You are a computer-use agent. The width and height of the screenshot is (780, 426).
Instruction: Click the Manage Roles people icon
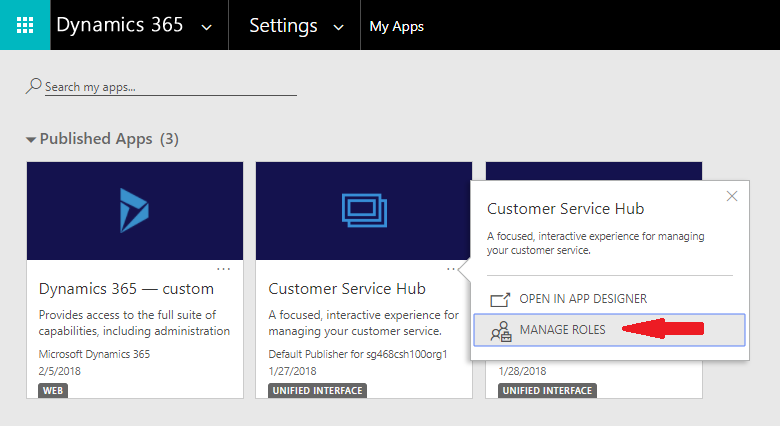[501, 330]
